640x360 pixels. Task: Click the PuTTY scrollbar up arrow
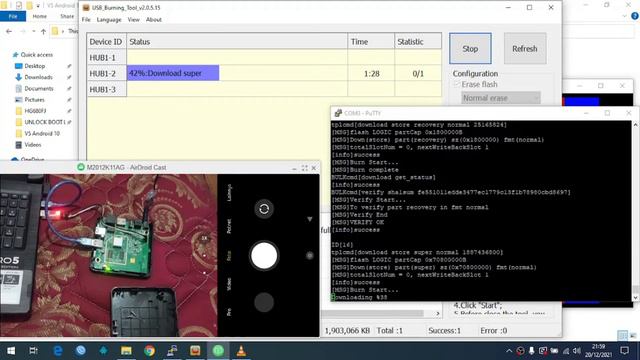point(635,124)
